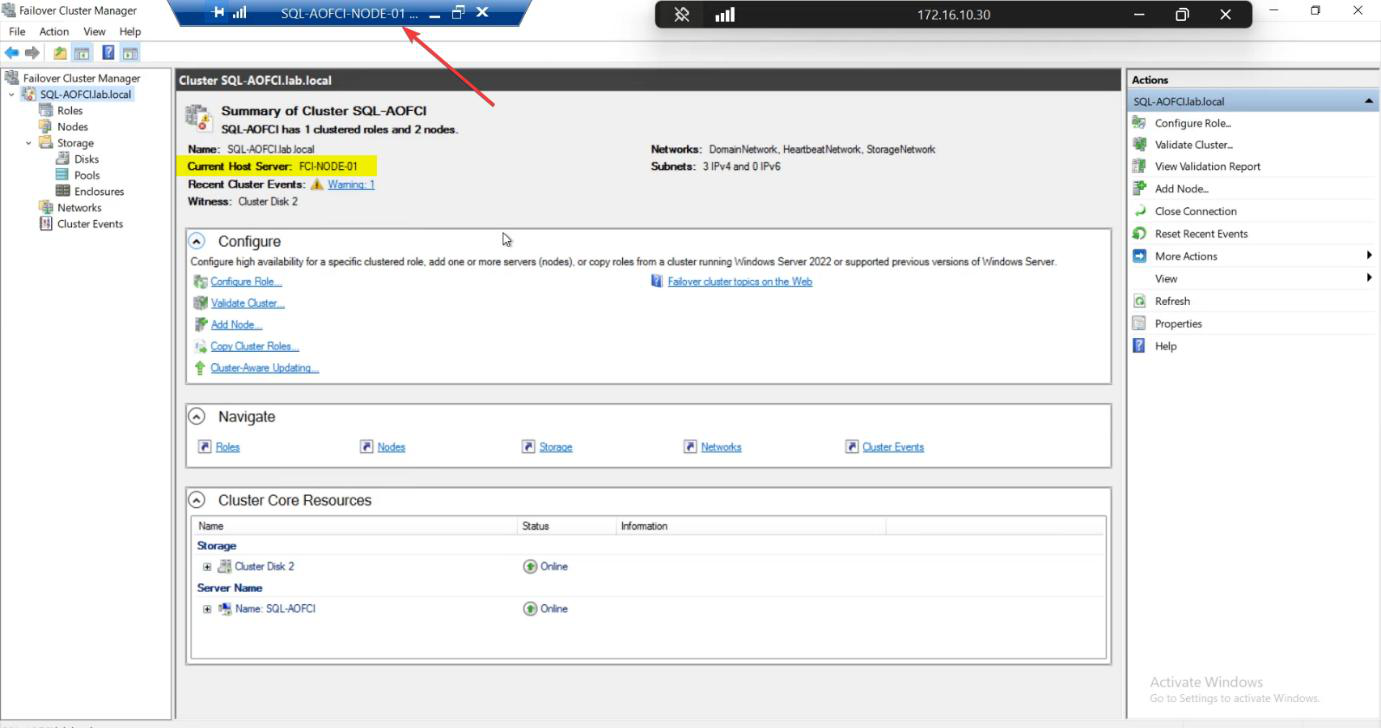Open the Help menu in the menu bar

coord(130,32)
